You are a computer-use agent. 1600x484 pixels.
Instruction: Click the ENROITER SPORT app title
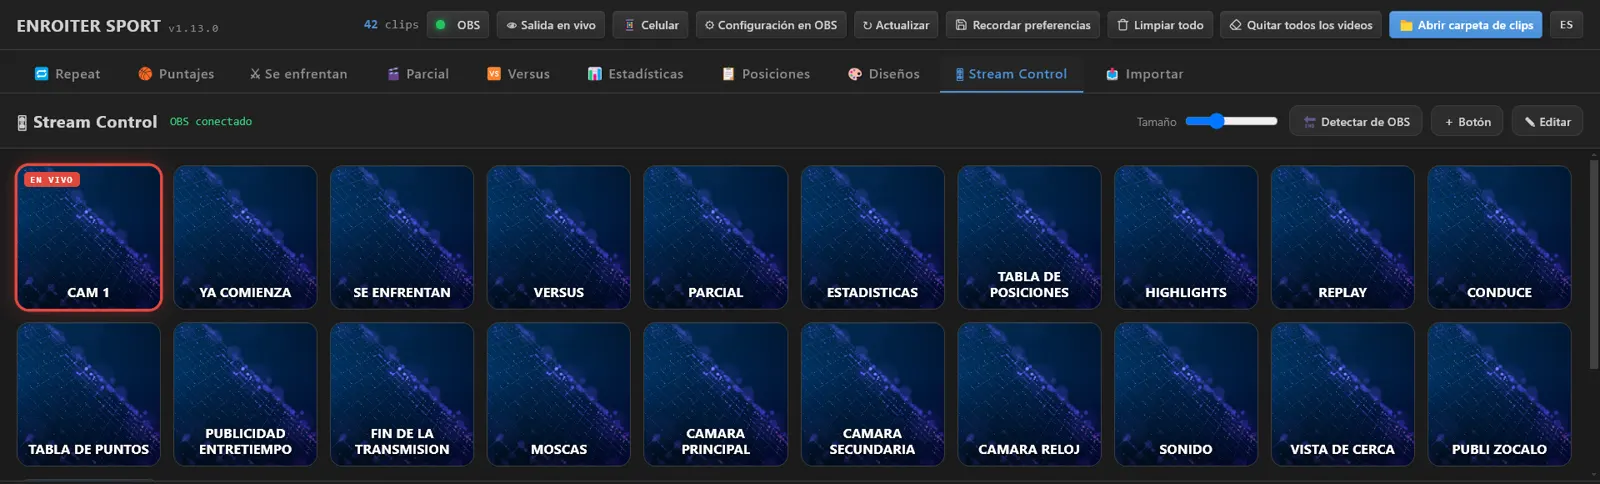tap(88, 26)
